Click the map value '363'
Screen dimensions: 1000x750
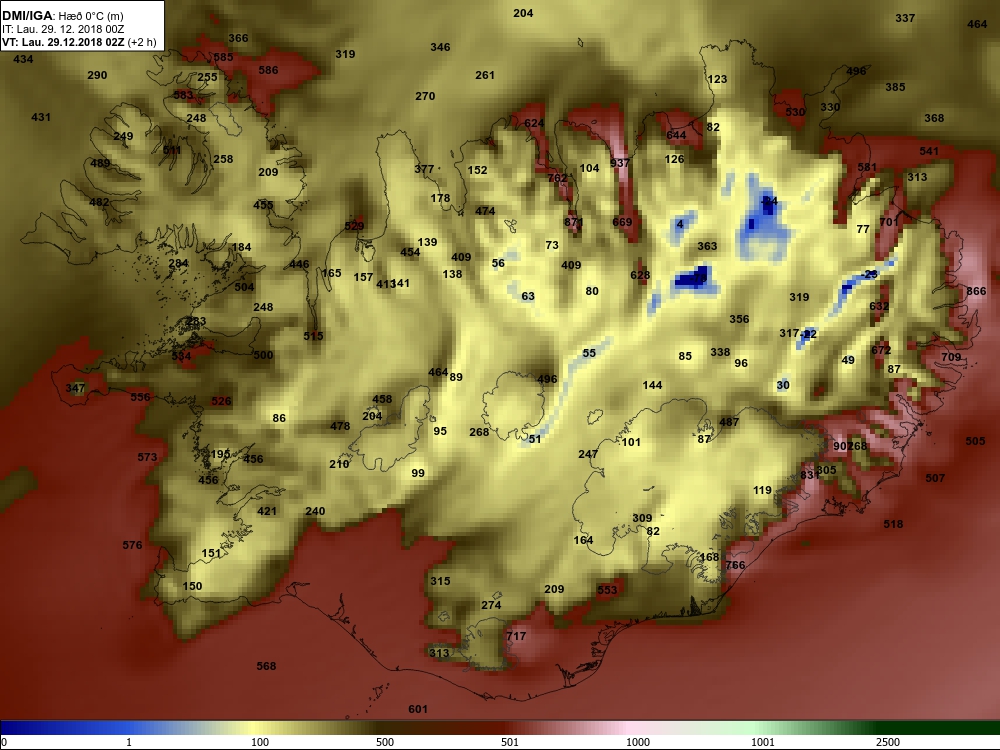point(707,246)
